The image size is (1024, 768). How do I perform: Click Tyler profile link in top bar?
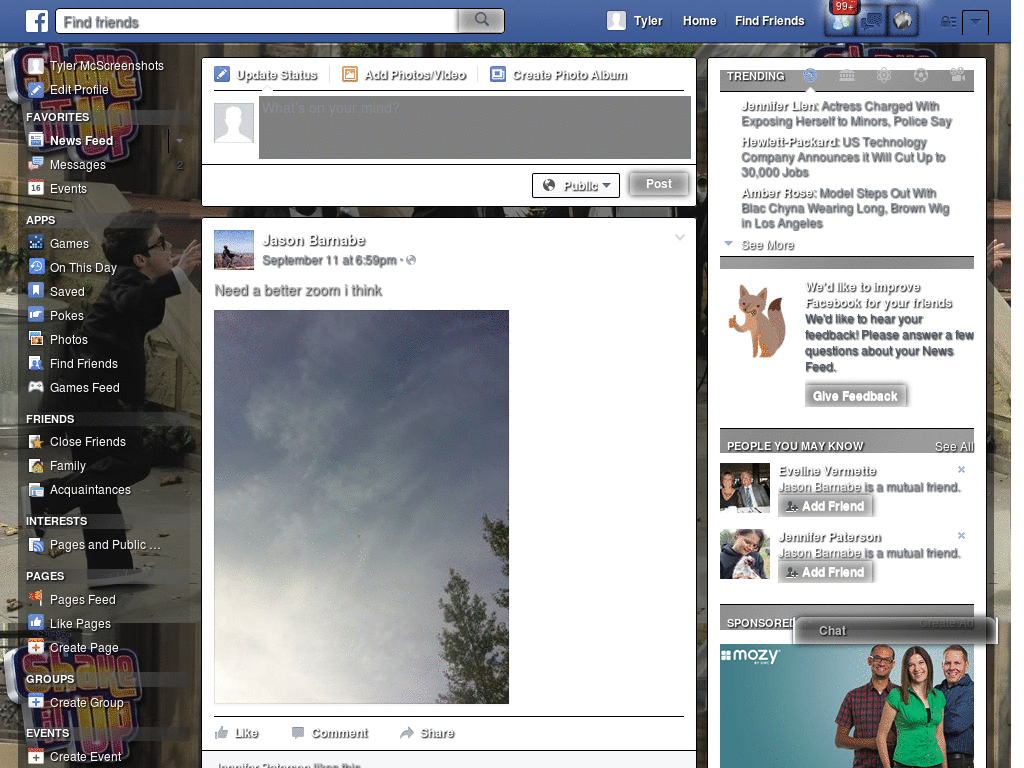pos(635,21)
